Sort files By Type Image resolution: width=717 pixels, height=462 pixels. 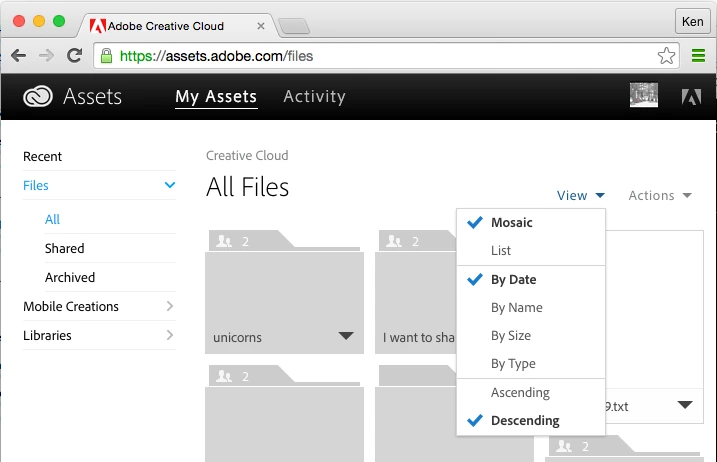(531, 364)
